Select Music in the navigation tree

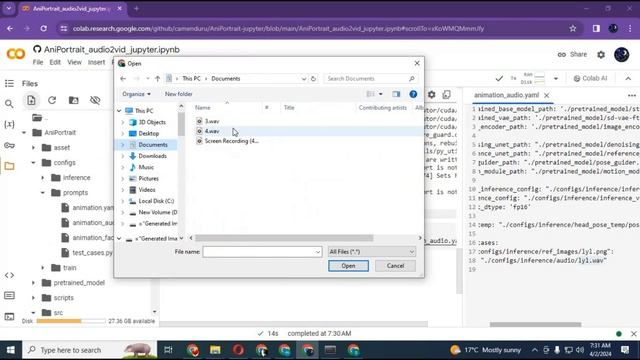tap(146, 167)
